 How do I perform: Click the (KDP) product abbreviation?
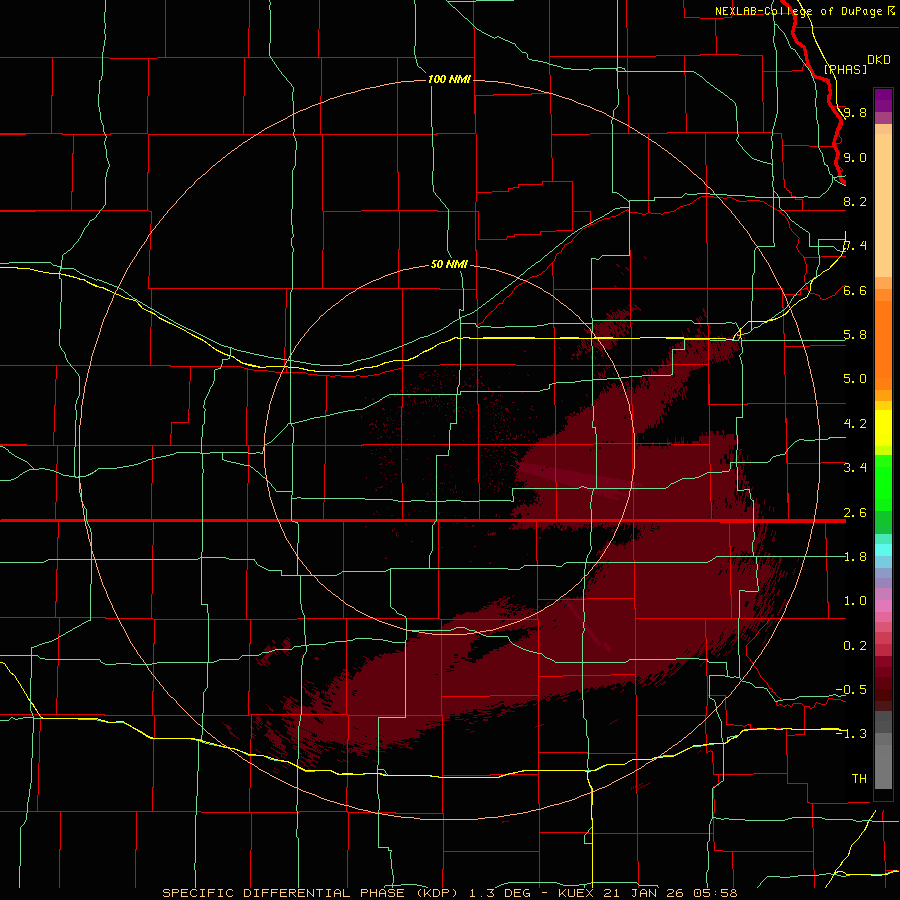(x=437, y=893)
